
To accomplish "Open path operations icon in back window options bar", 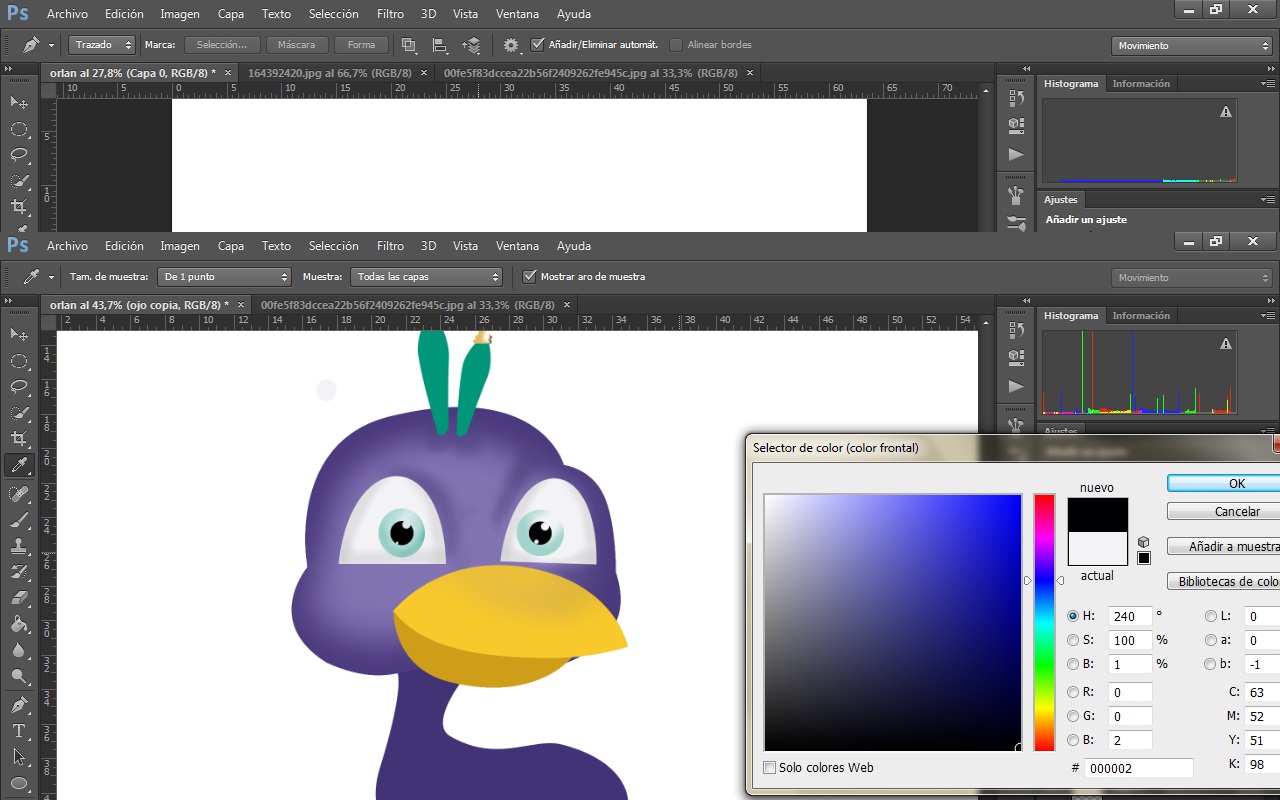I will click(408, 45).
